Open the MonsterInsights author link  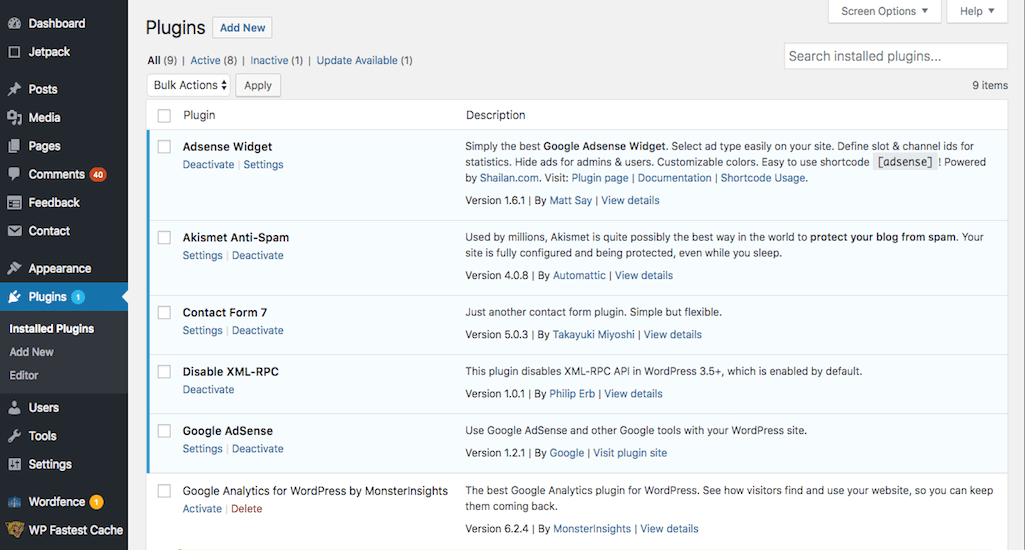click(592, 529)
